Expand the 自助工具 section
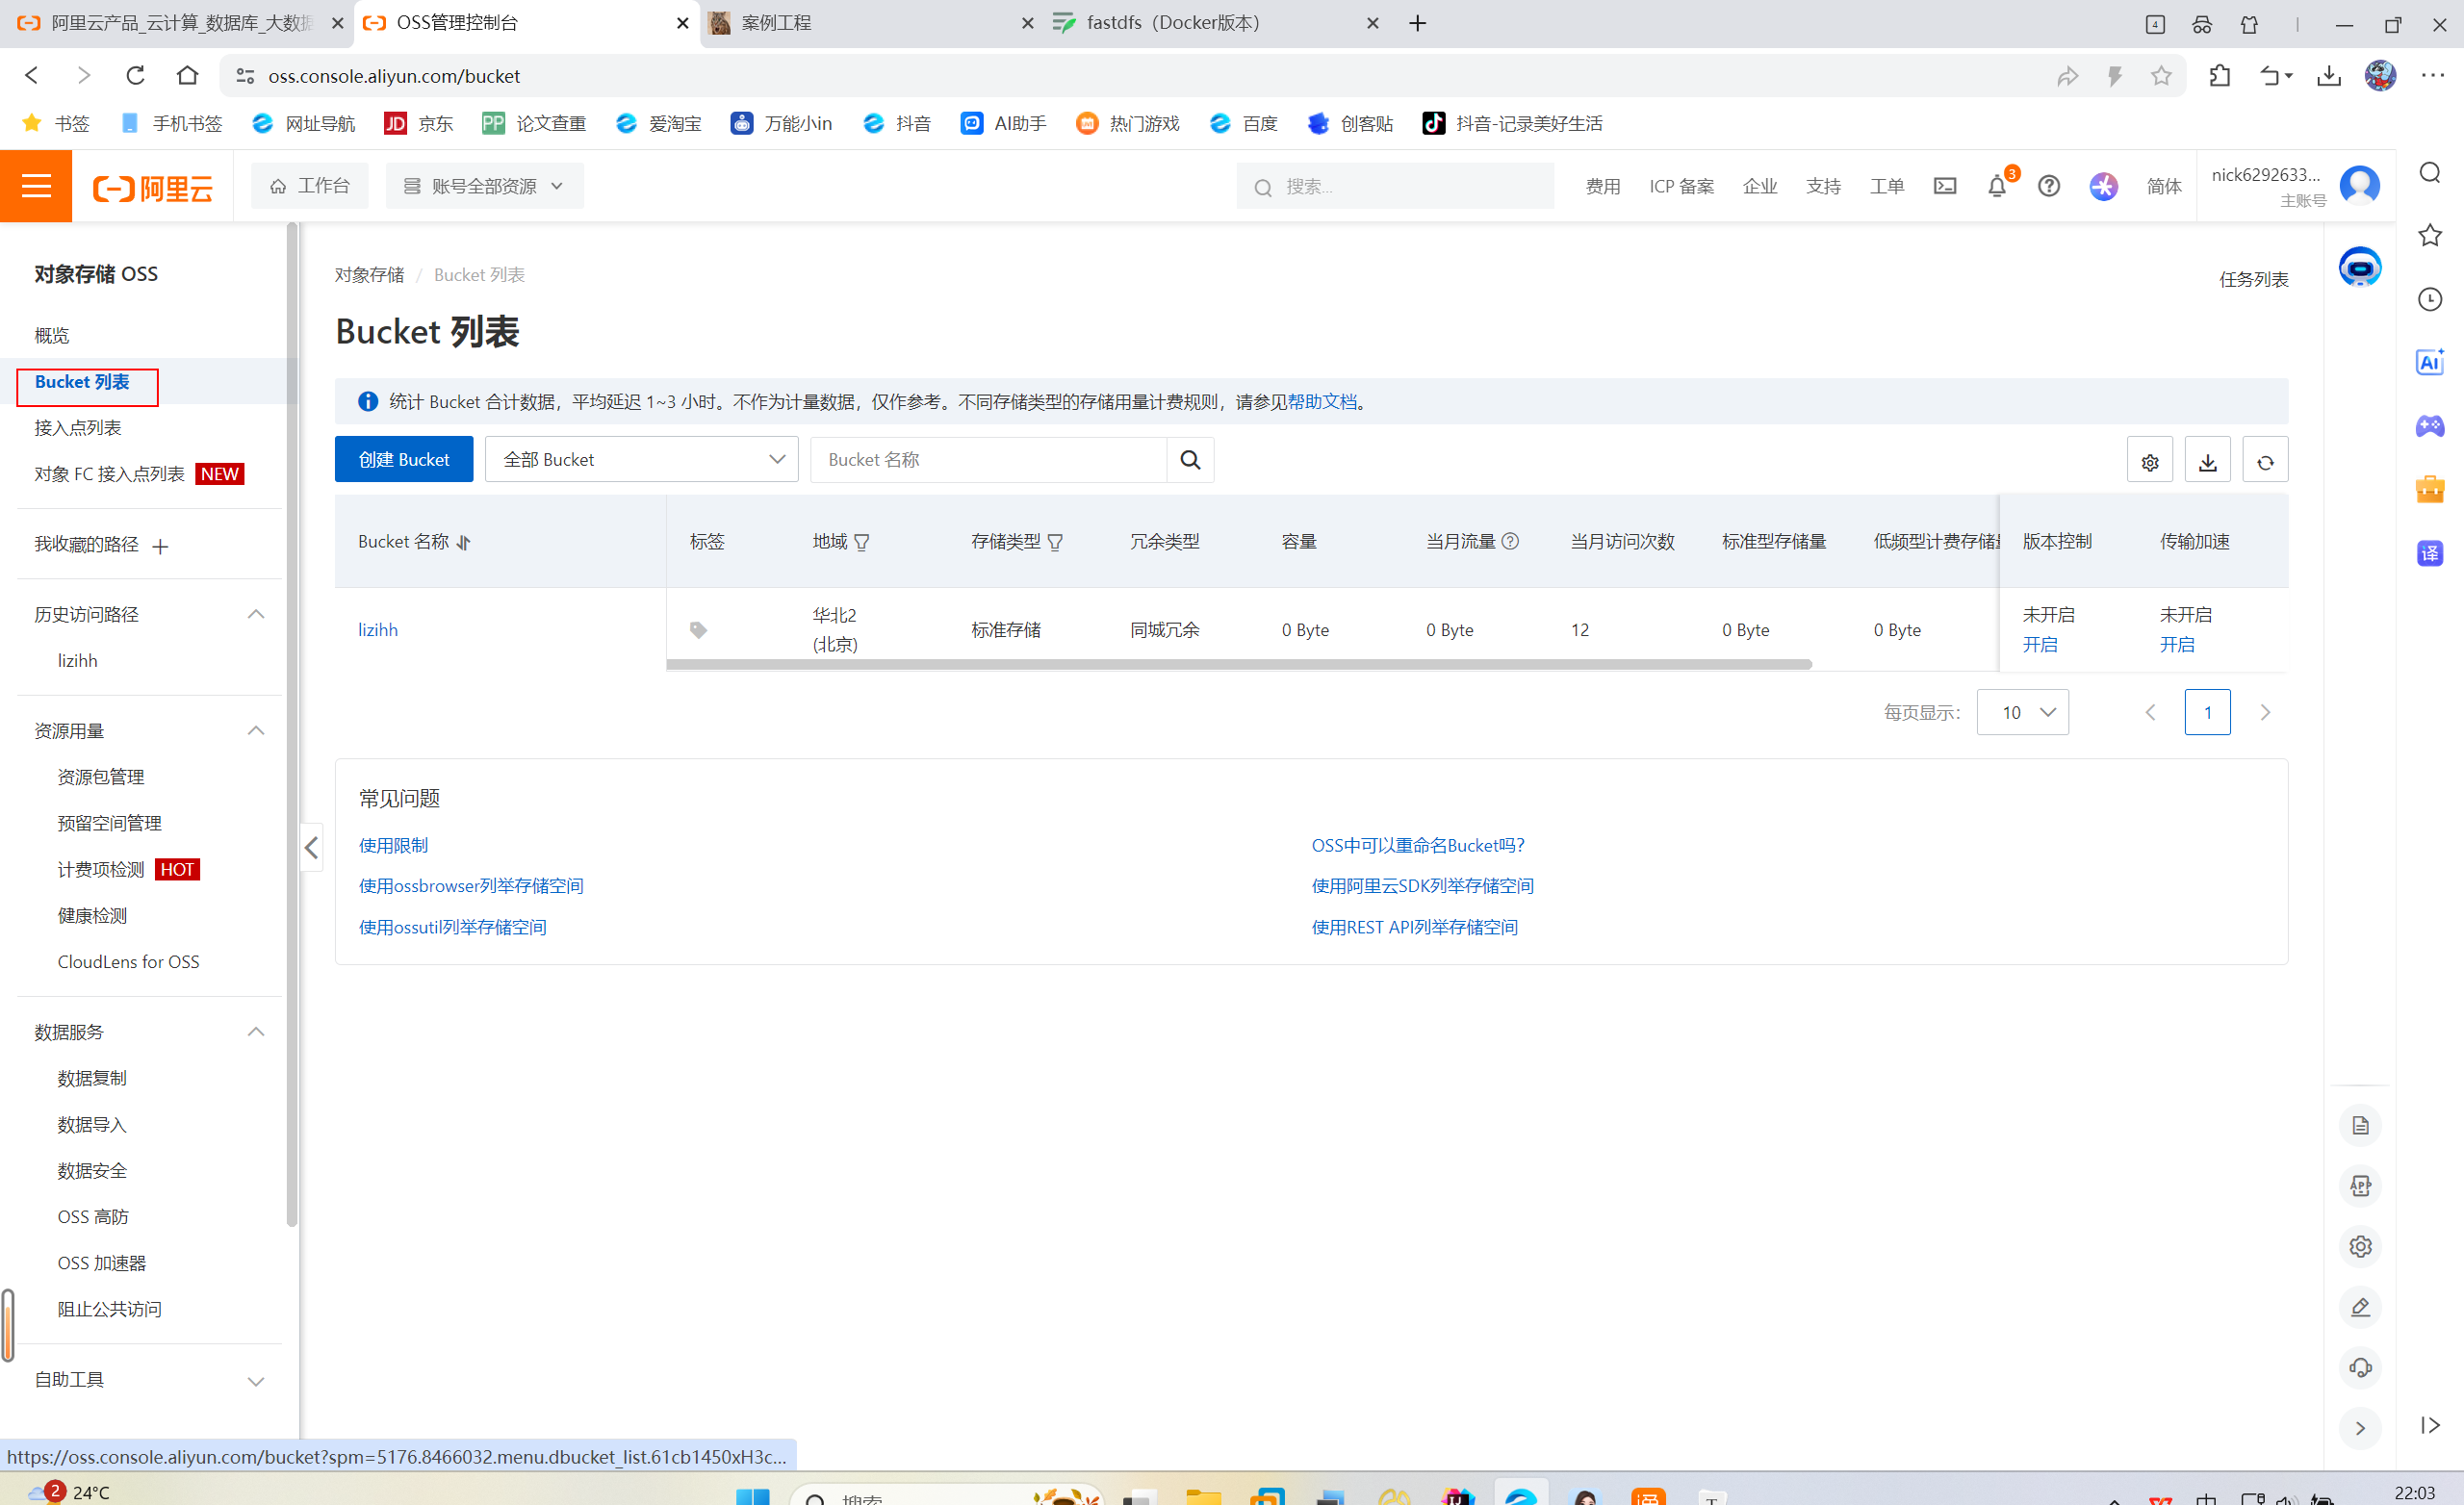The width and height of the screenshot is (2464, 1505). tap(256, 1380)
